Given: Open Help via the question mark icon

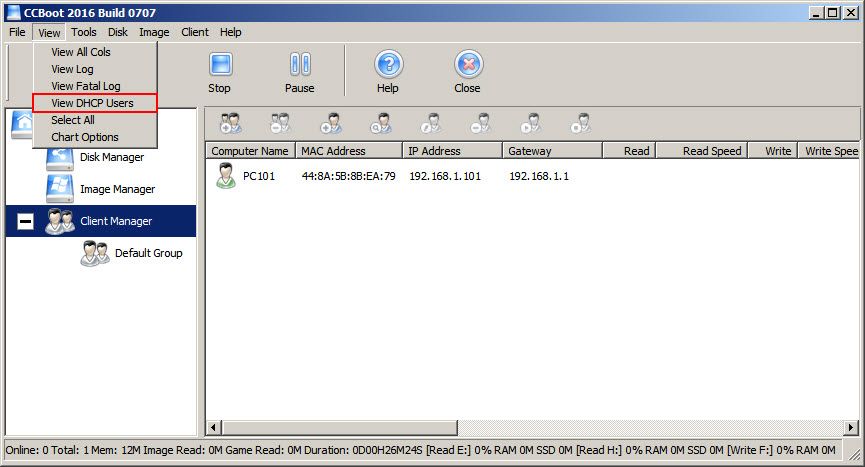Looking at the screenshot, I should 388,65.
